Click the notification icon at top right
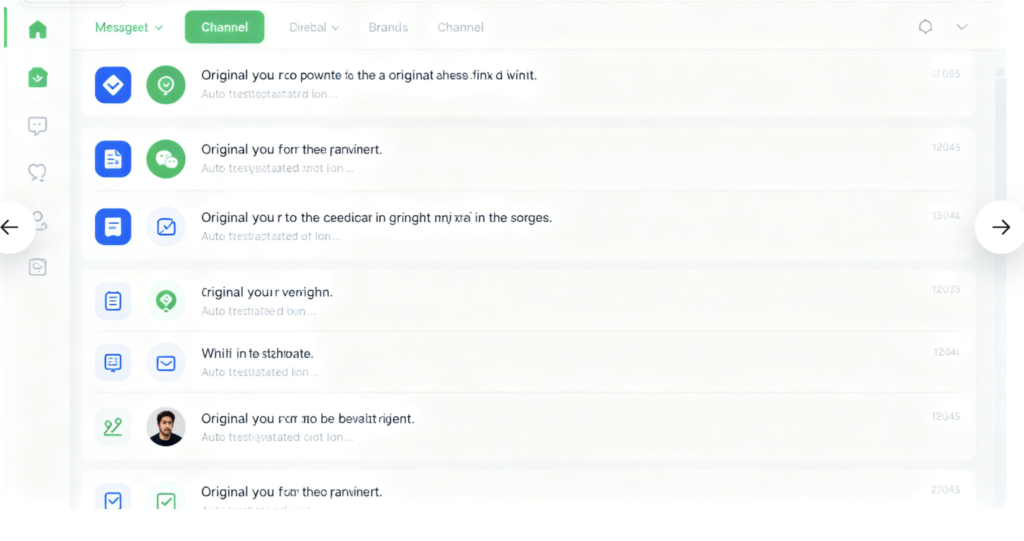This screenshot has width=1024, height=541. [925, 27]
